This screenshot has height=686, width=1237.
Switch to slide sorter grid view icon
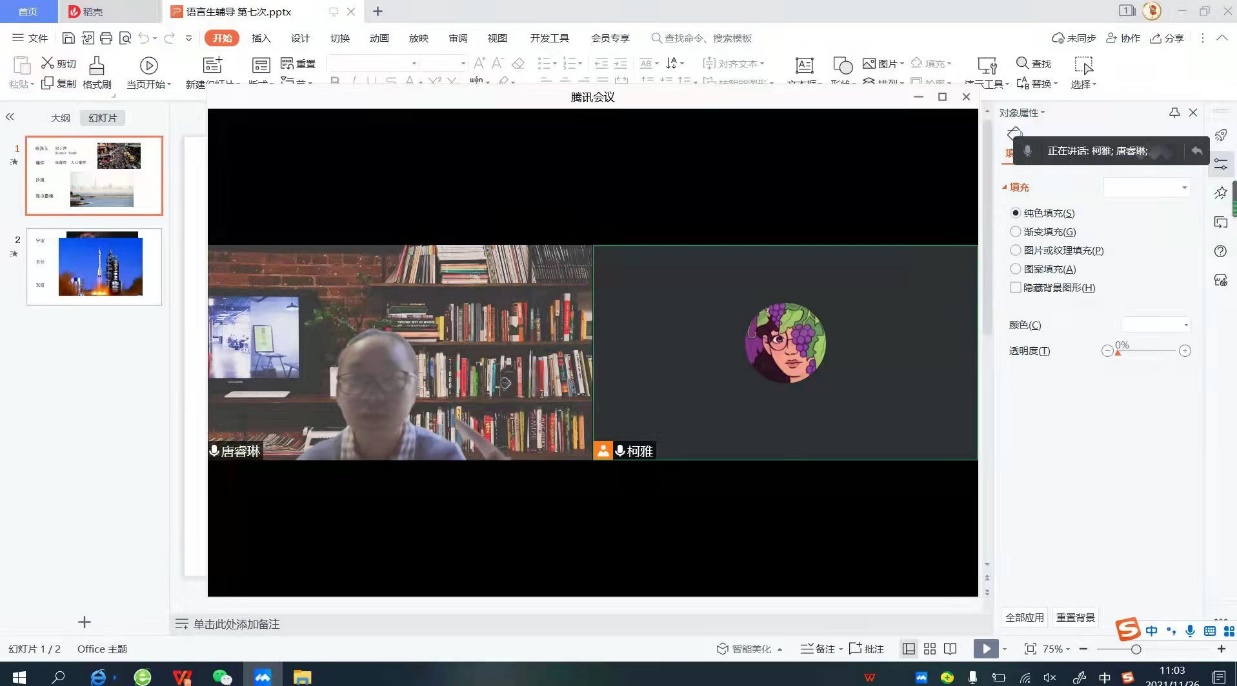(929, 649)
